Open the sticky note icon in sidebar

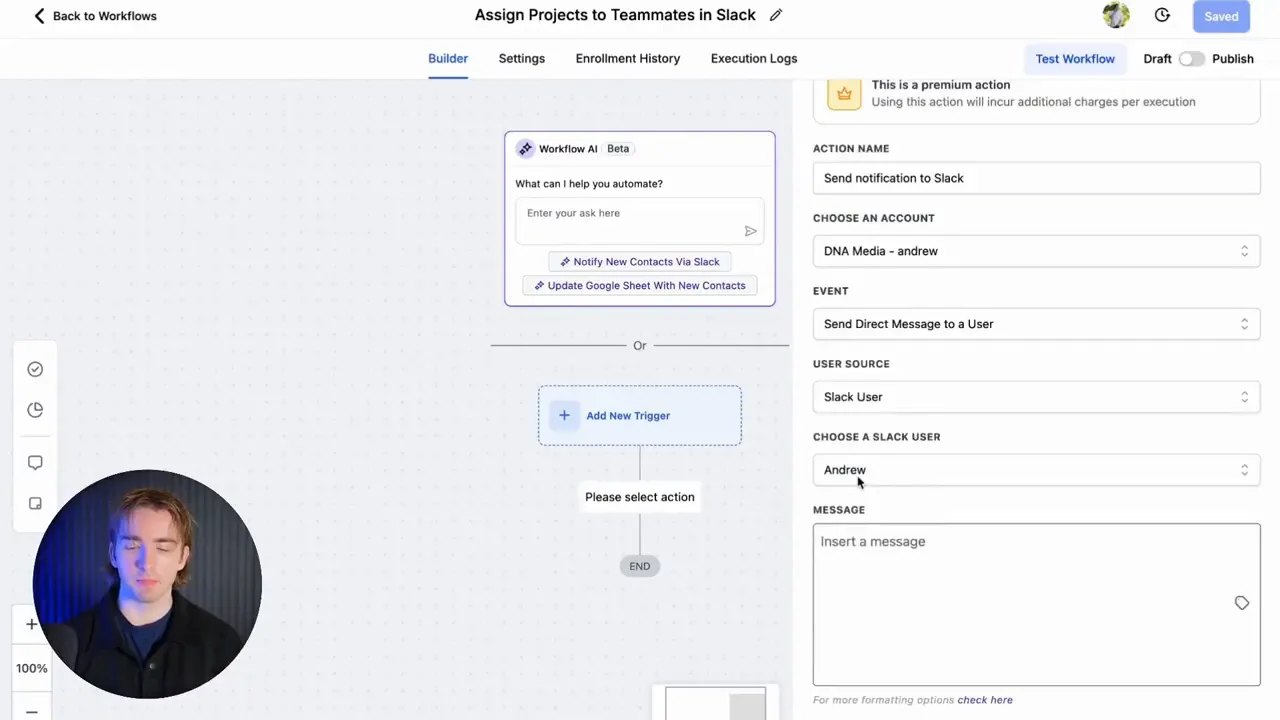[x=35, y=503]
